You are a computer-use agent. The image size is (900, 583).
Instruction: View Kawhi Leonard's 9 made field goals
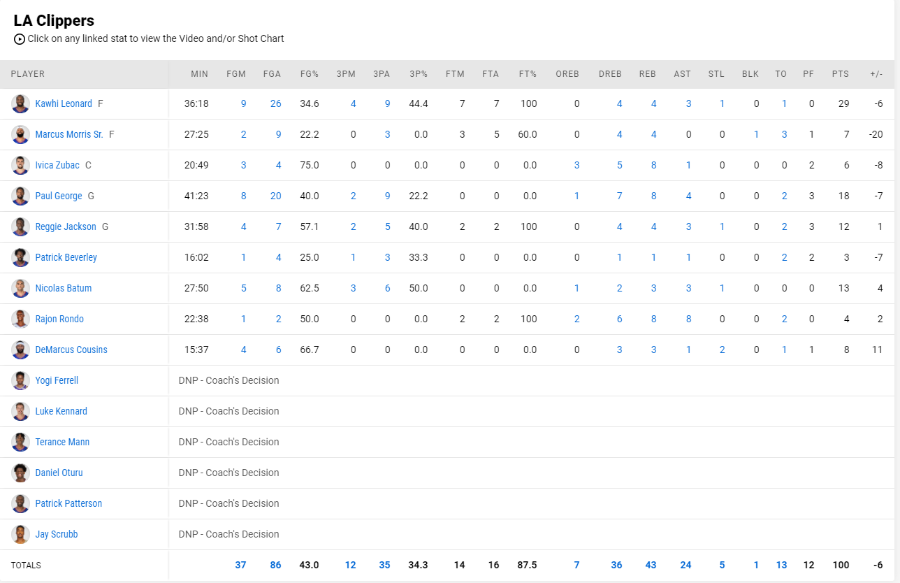[243, 104]
